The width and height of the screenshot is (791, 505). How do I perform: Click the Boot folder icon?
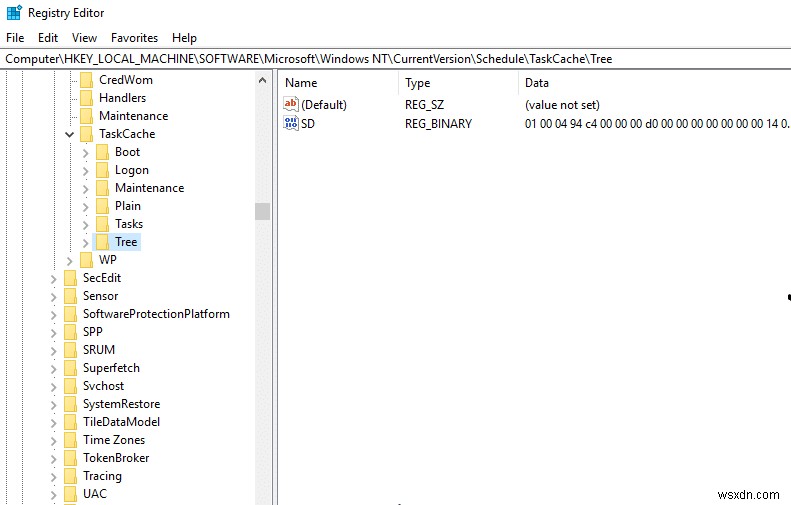pos(102,152)
